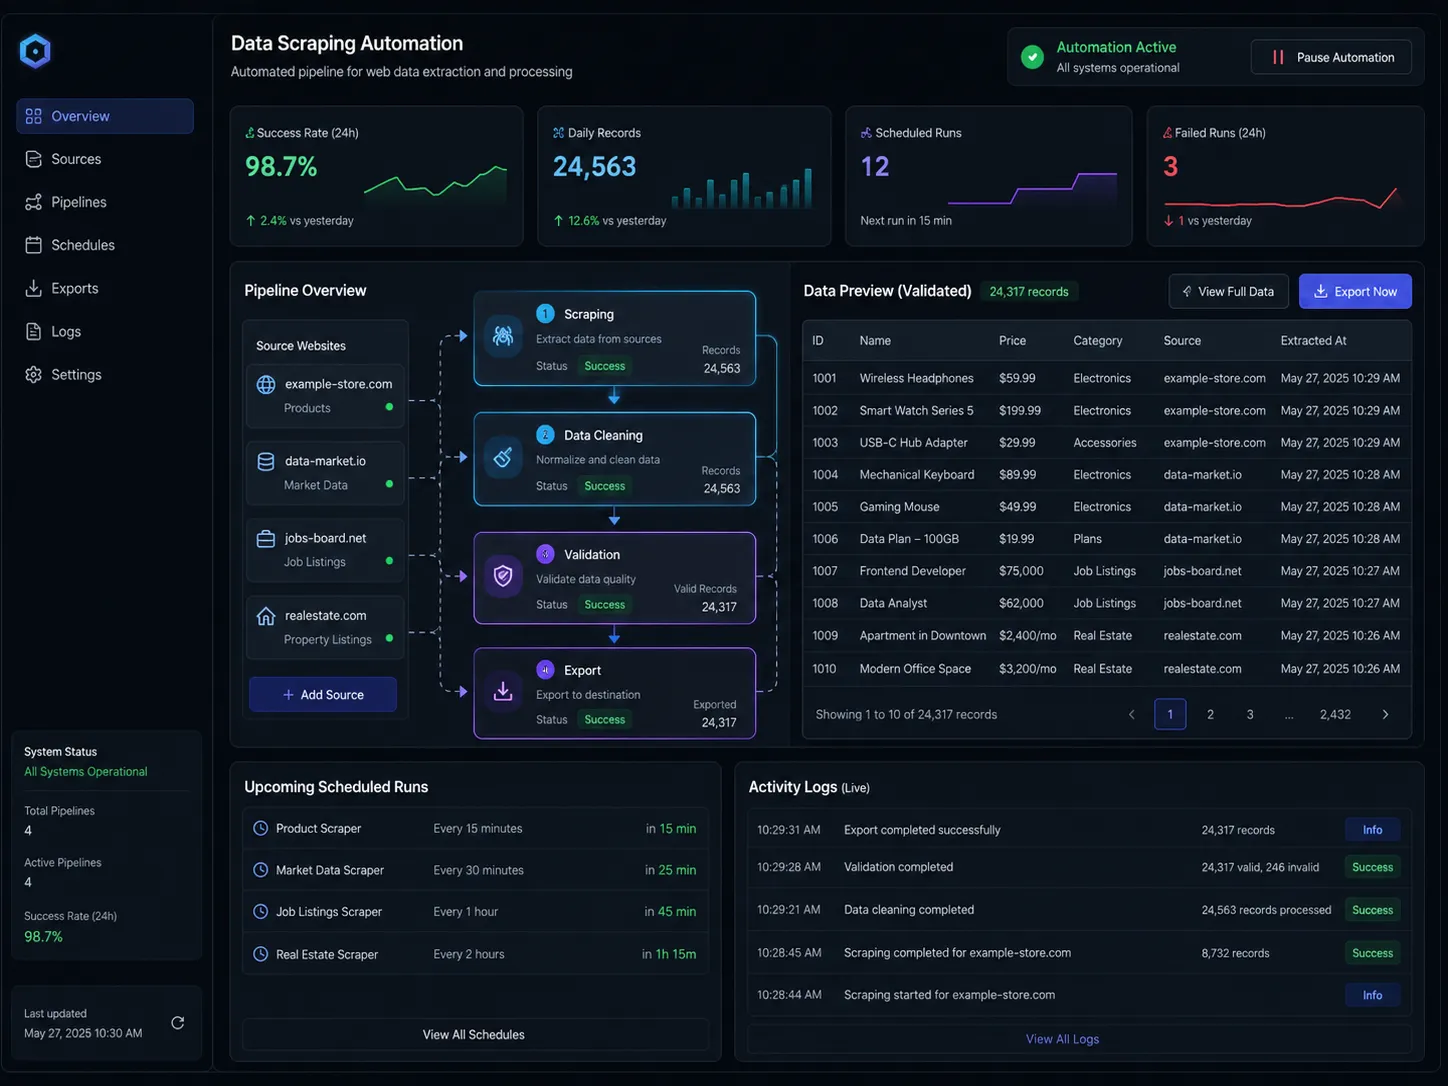
Task: Click the Modern Office Space row
Action: click(x=1106, y=669)
